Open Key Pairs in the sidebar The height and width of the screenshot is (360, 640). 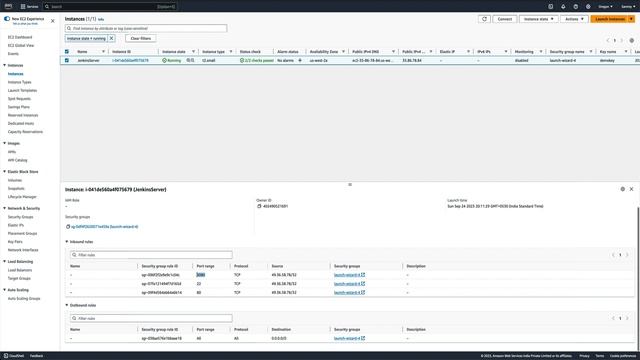coord(15,242)
